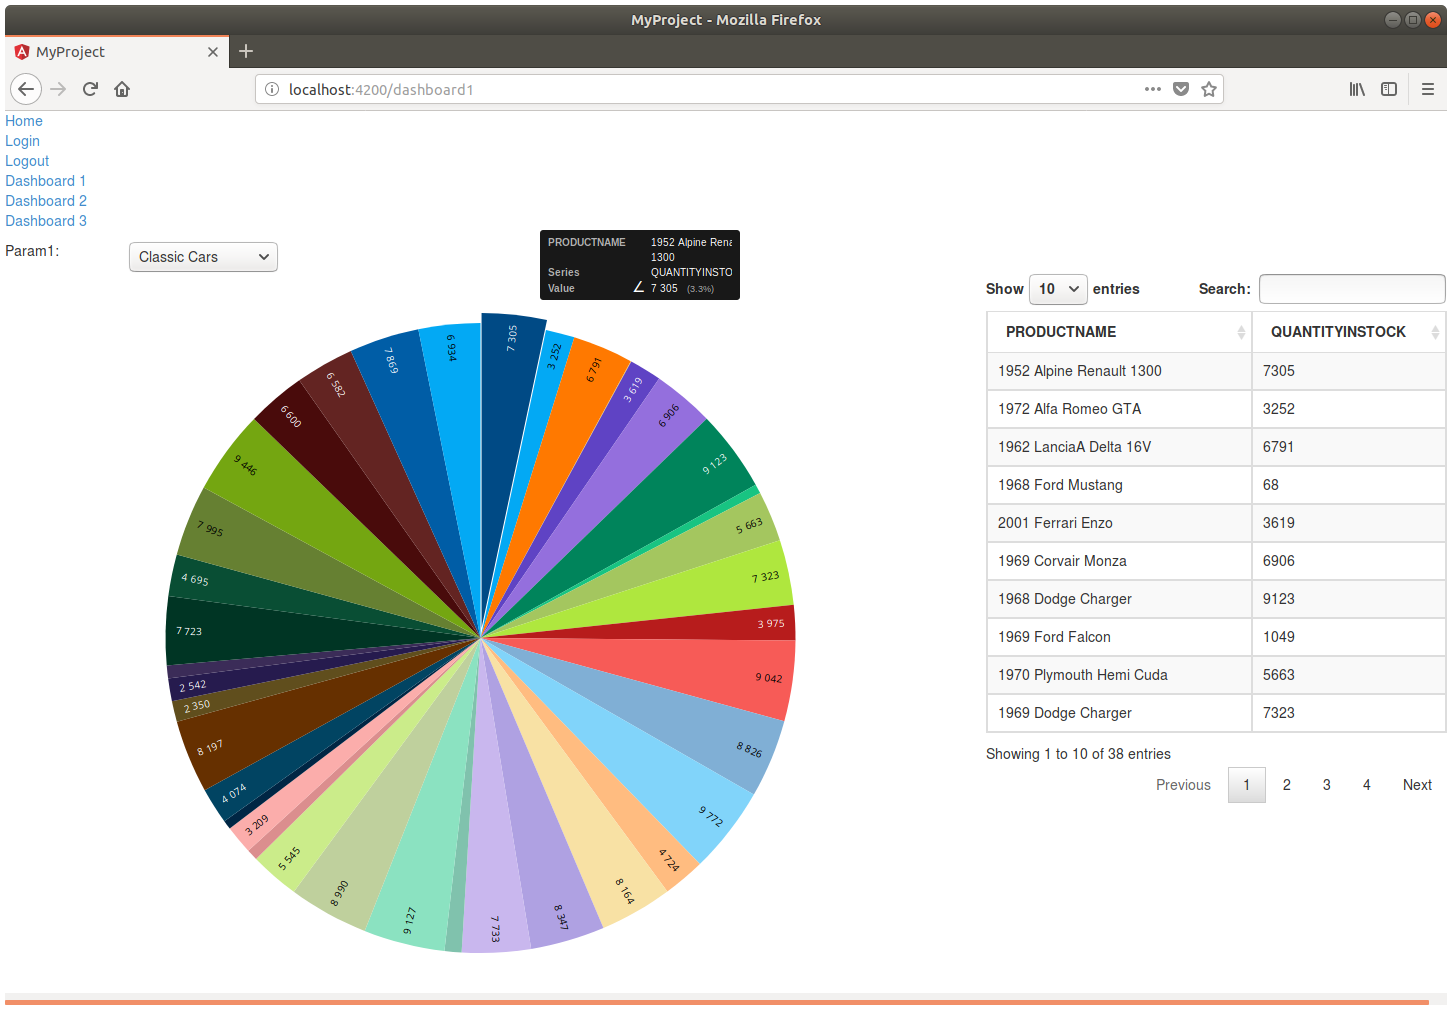Image resolution: width=1456 pixels, height=1014 pixels.
Task: Go to page 2 of the table
Action: pos(1287,785)
